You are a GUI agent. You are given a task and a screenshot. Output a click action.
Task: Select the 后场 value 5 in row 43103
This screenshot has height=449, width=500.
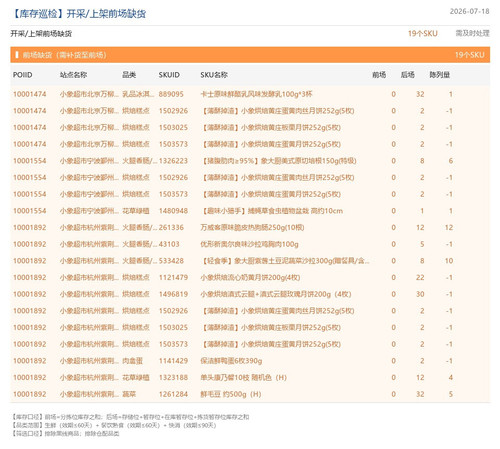(422, 244)
